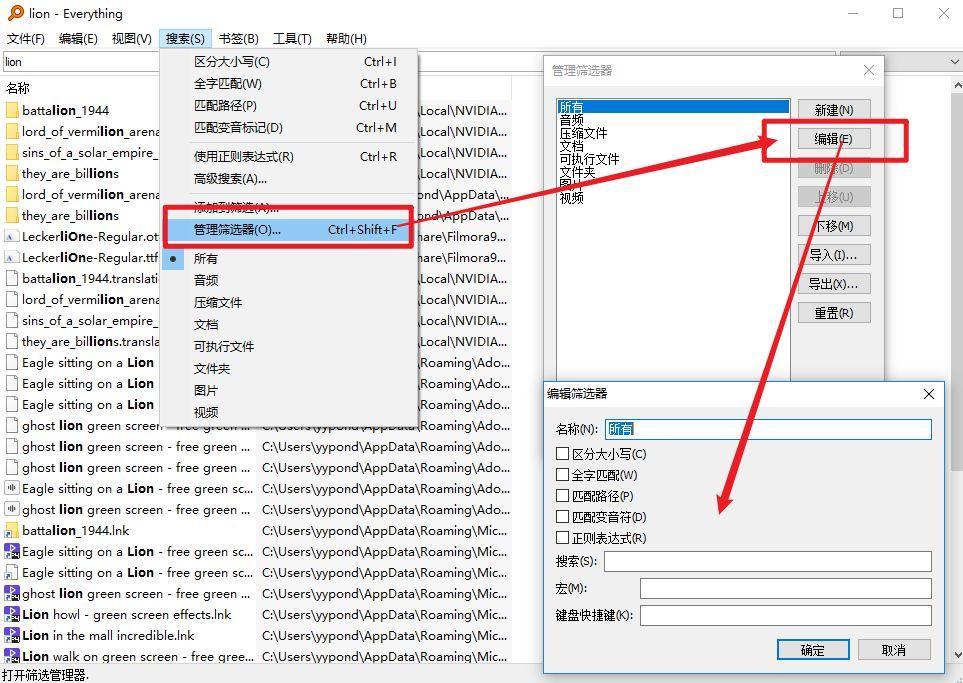Click the search field containing lion
The height and width of the screenshot is (683, 963).
pos(80,61)
